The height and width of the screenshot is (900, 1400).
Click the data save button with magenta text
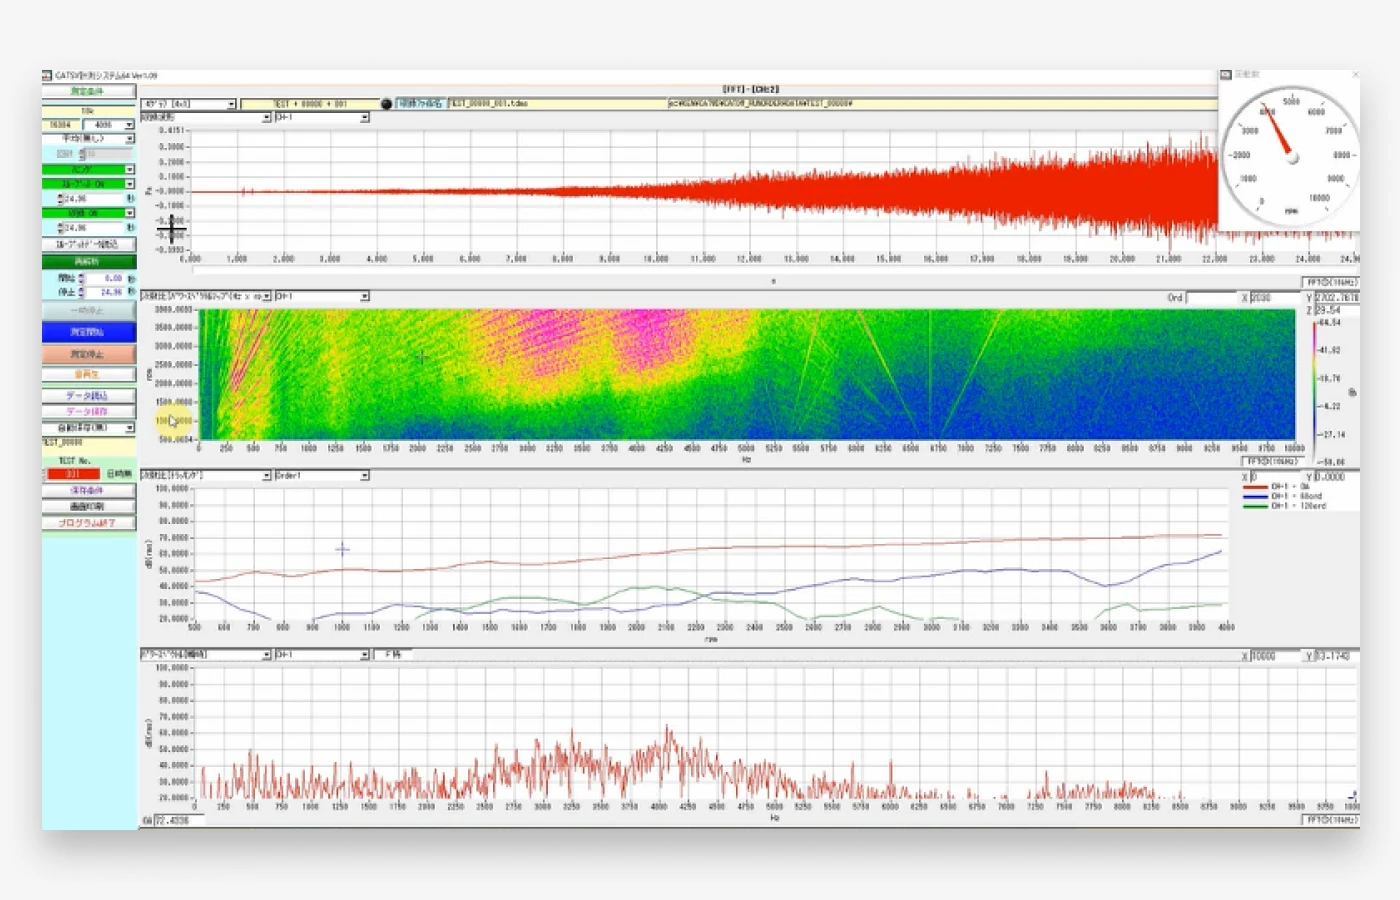[88, 411]
